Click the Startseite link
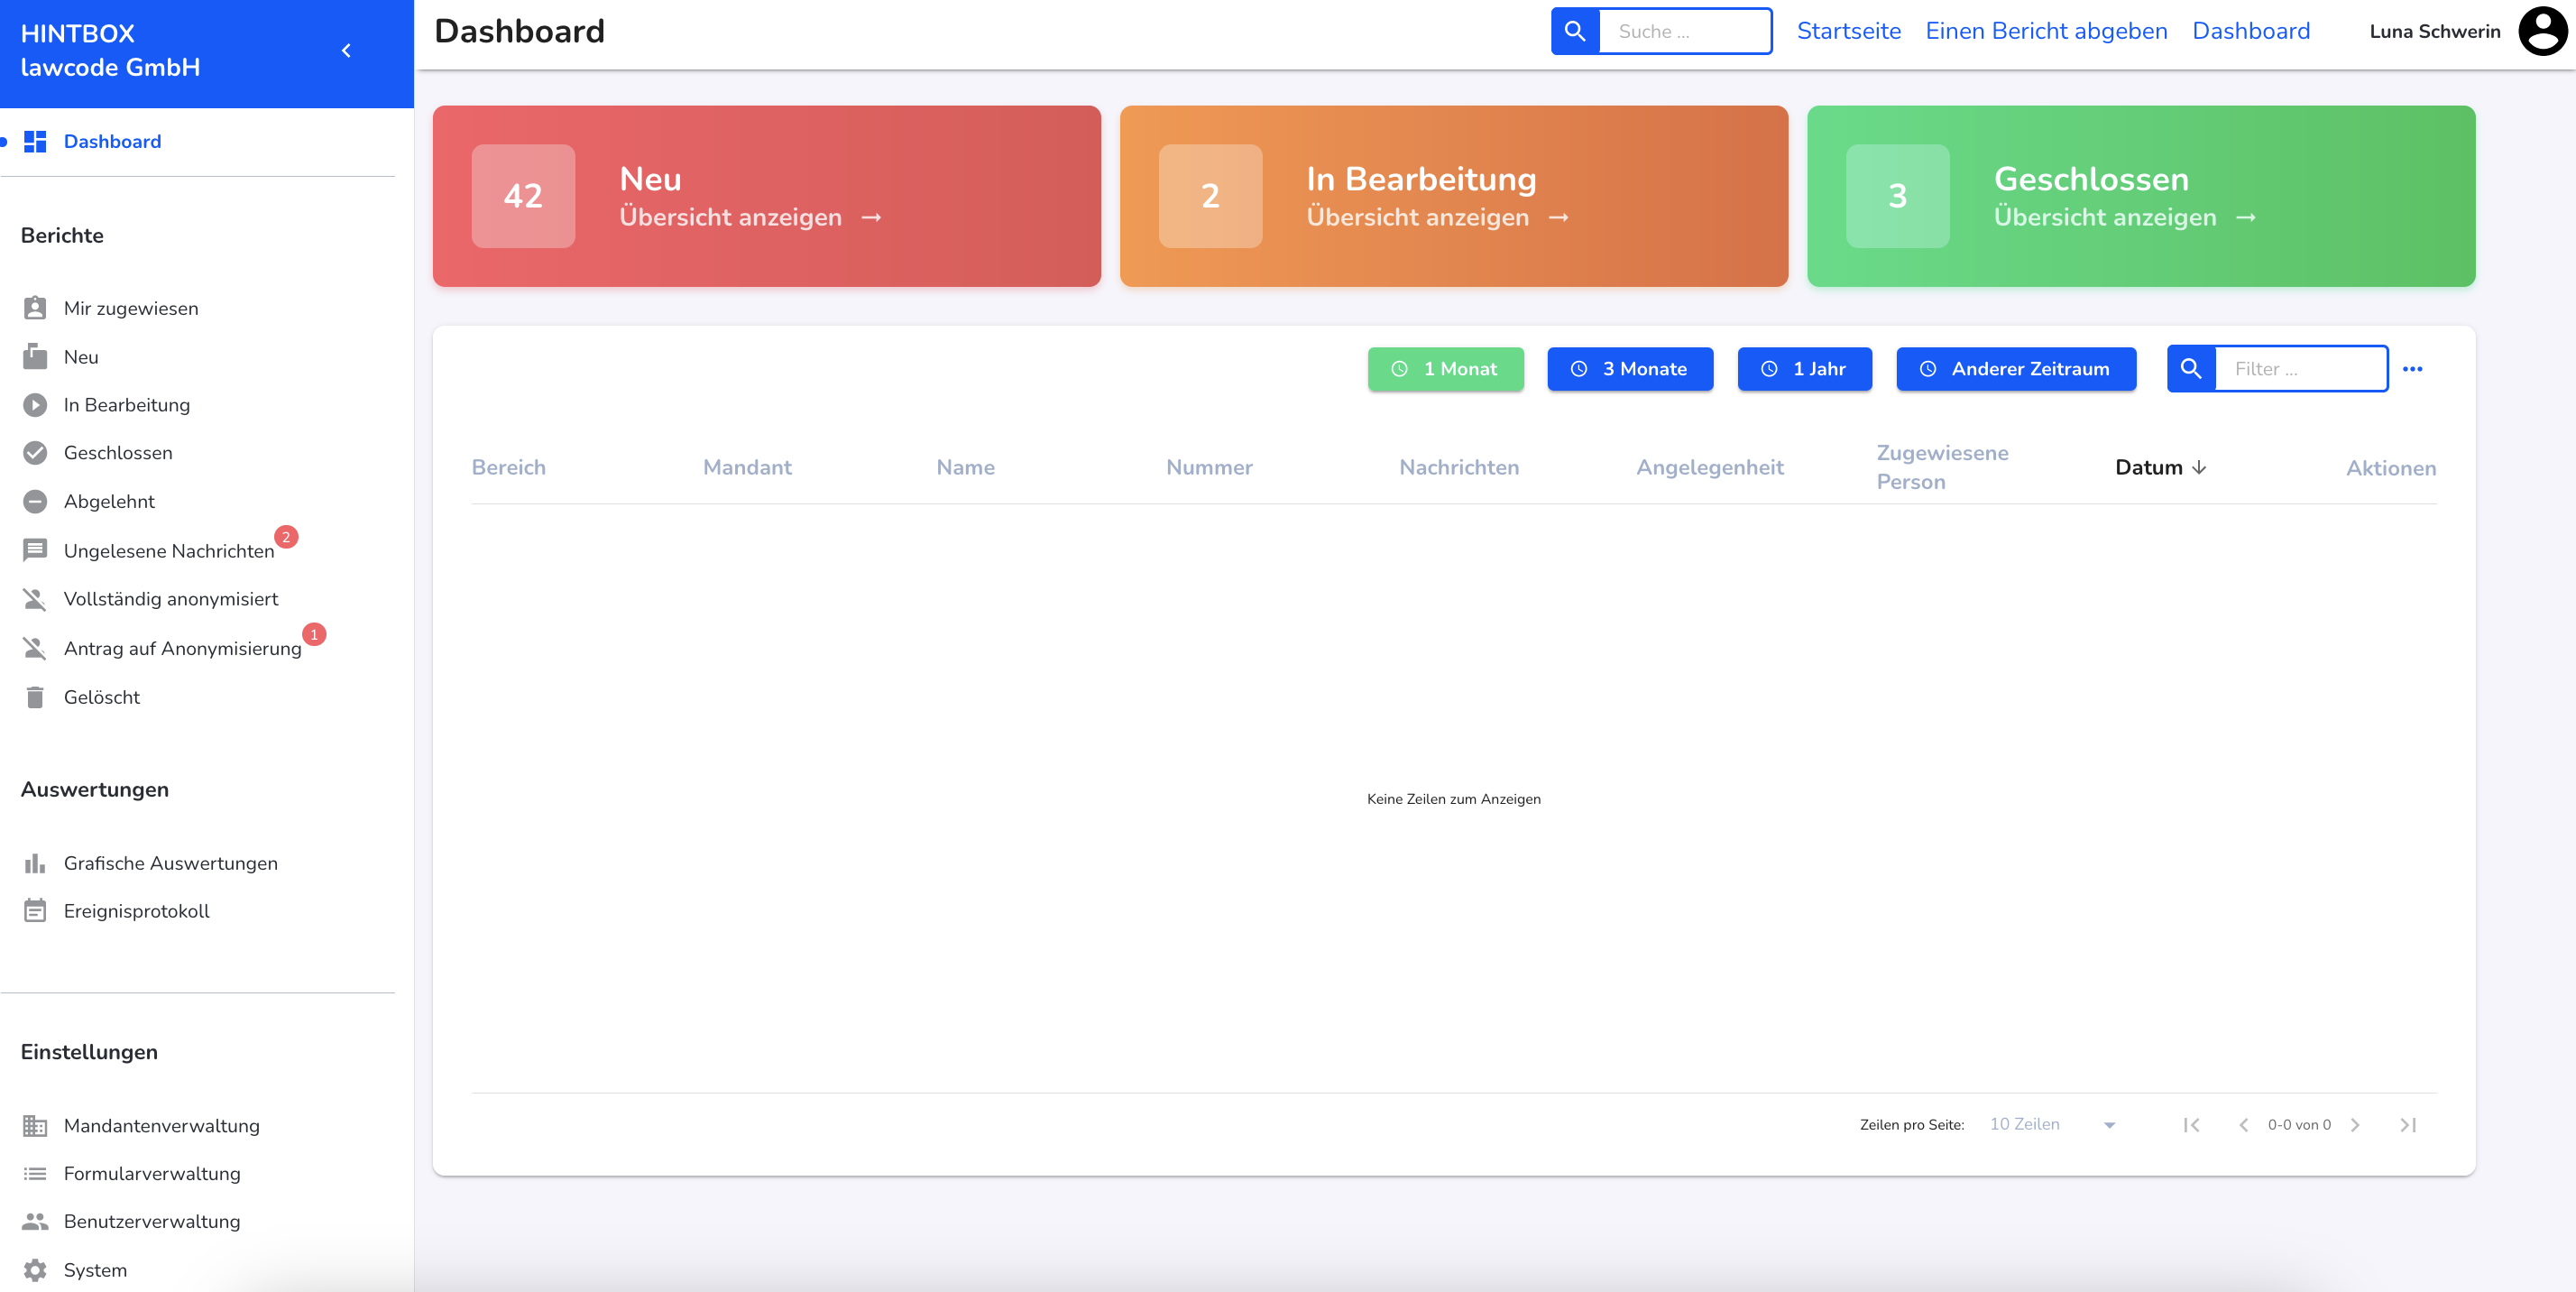2576x1292 pixels. [x=1848, y=31]
